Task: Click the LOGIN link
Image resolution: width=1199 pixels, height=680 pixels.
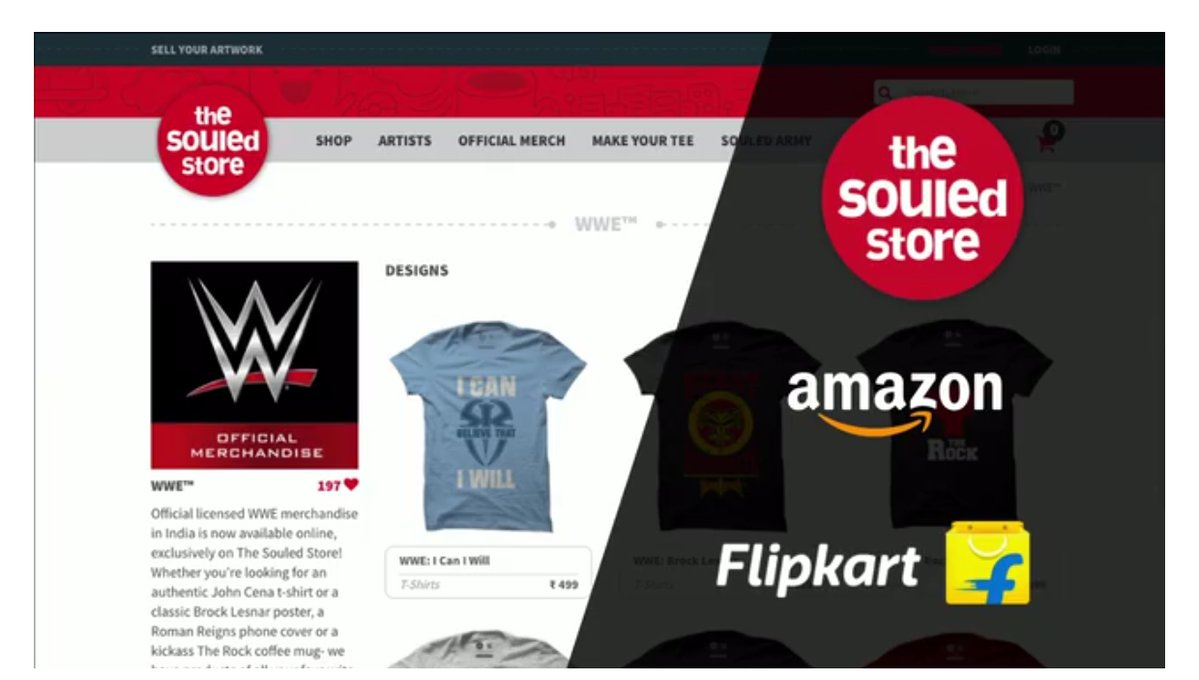Action: click(1045, 50)
